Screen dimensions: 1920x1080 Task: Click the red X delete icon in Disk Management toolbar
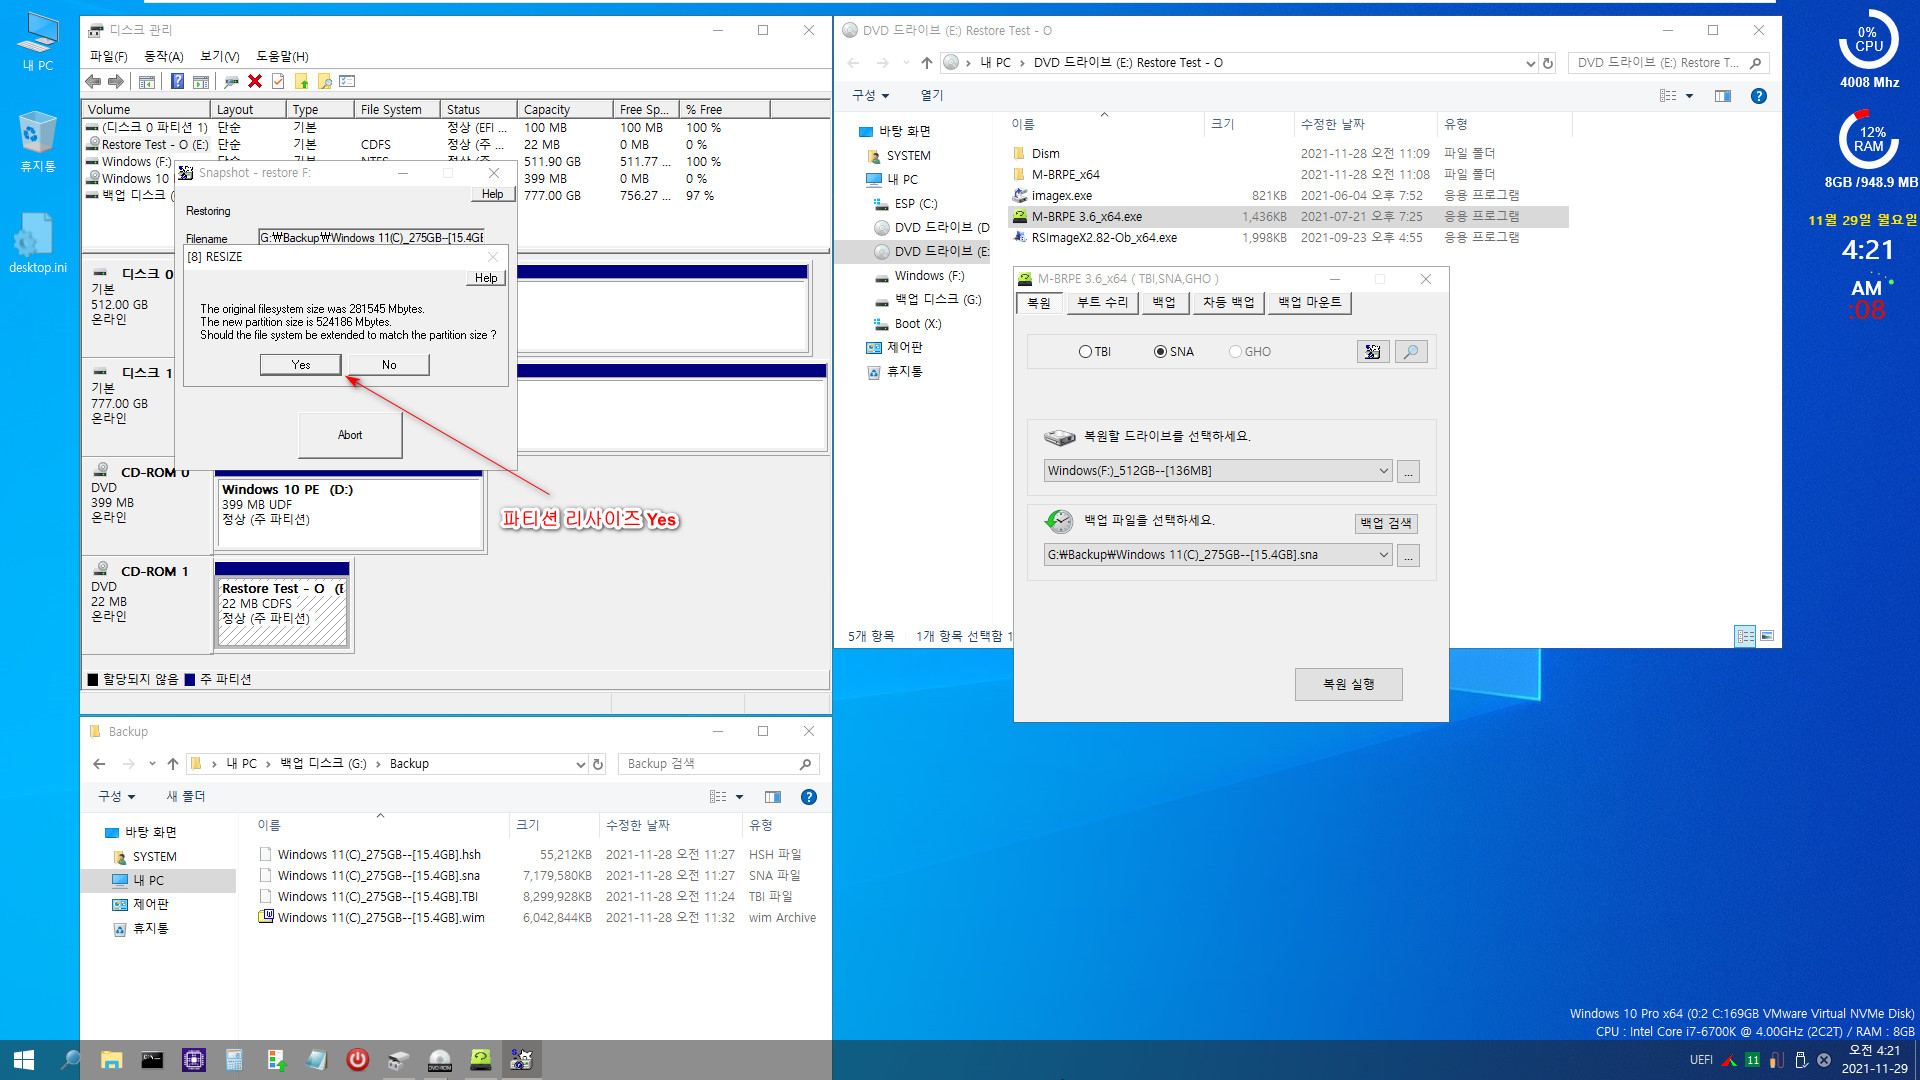pos(255,82)
